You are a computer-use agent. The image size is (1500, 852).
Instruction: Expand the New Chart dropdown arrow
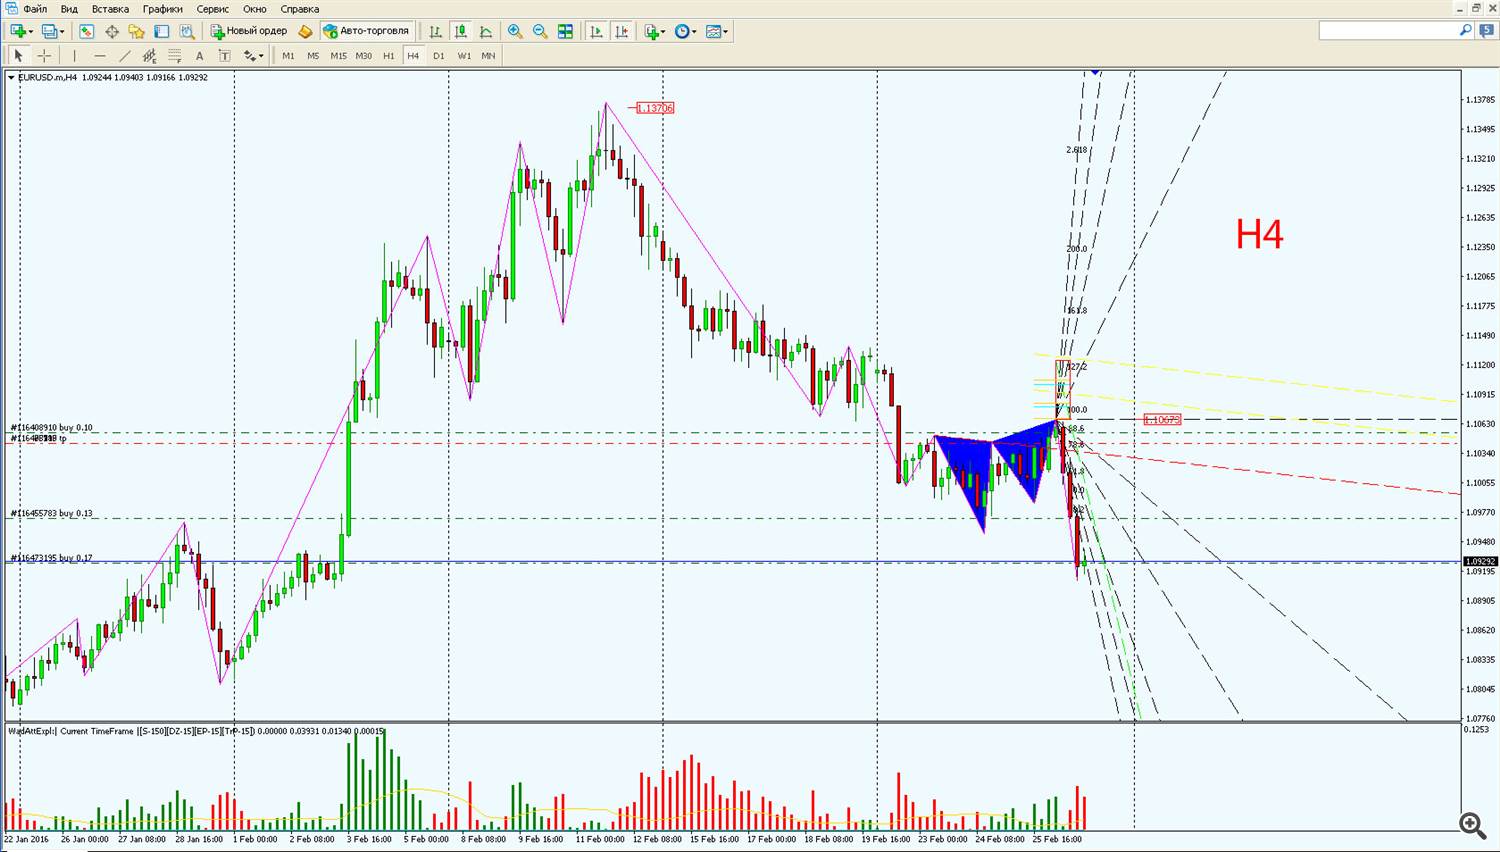coord(31,32)
